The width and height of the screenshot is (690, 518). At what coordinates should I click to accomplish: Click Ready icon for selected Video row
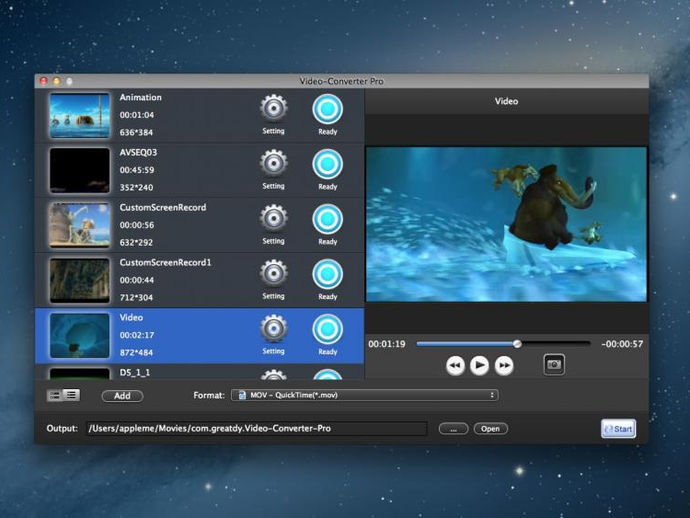(x=328, y=329)
